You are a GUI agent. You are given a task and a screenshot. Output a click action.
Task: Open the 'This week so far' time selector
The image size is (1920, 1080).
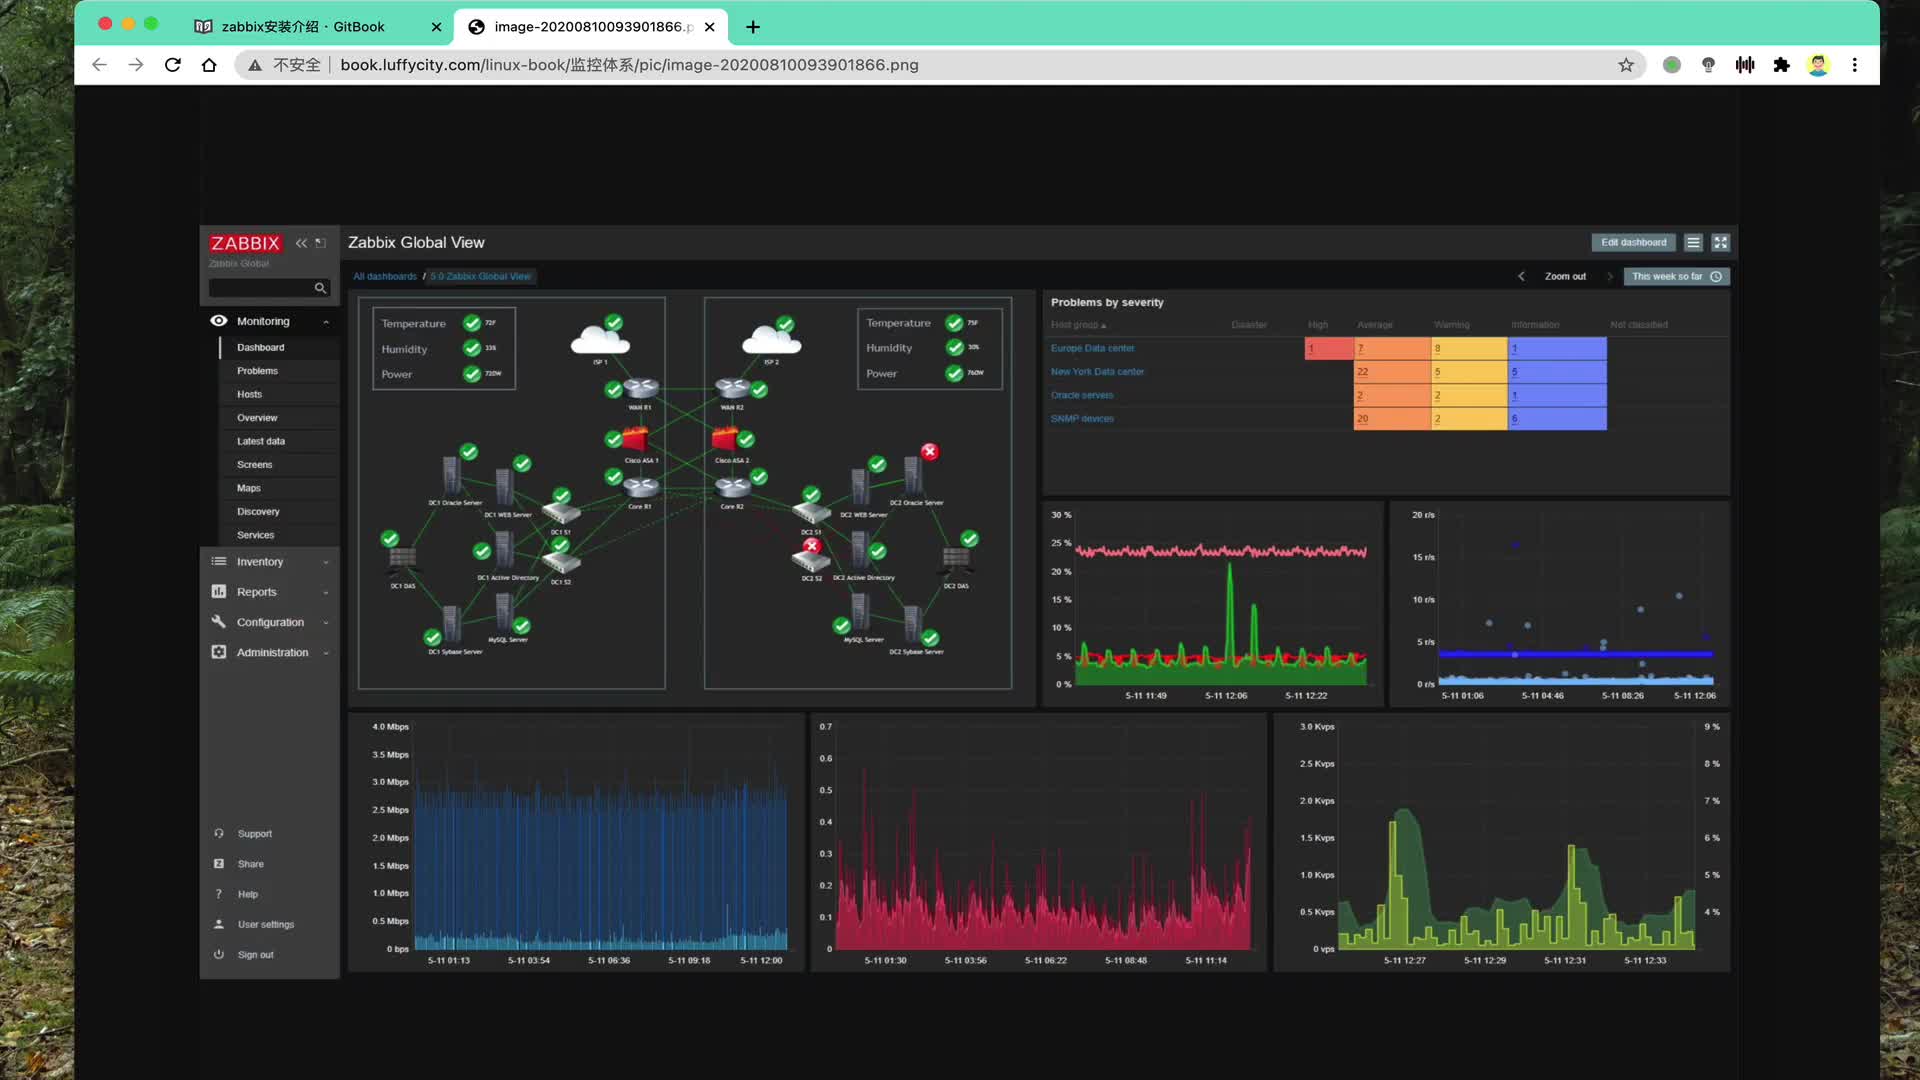[1676, 277]
